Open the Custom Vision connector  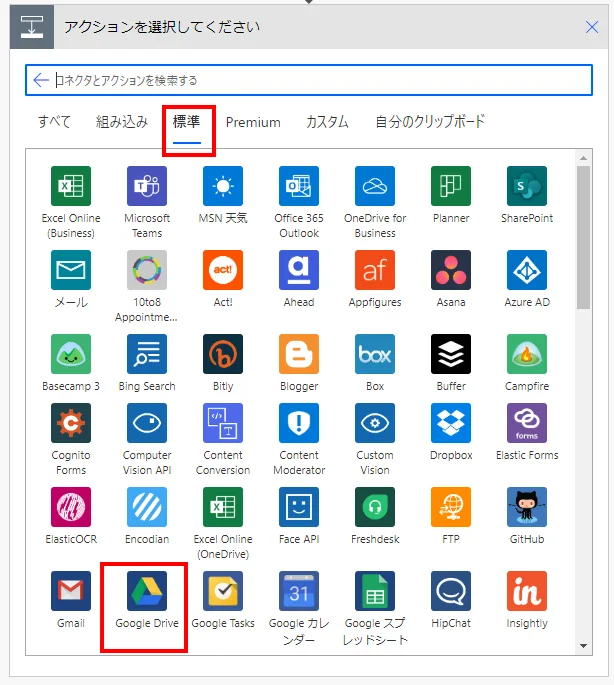click(x=375, y=423)
